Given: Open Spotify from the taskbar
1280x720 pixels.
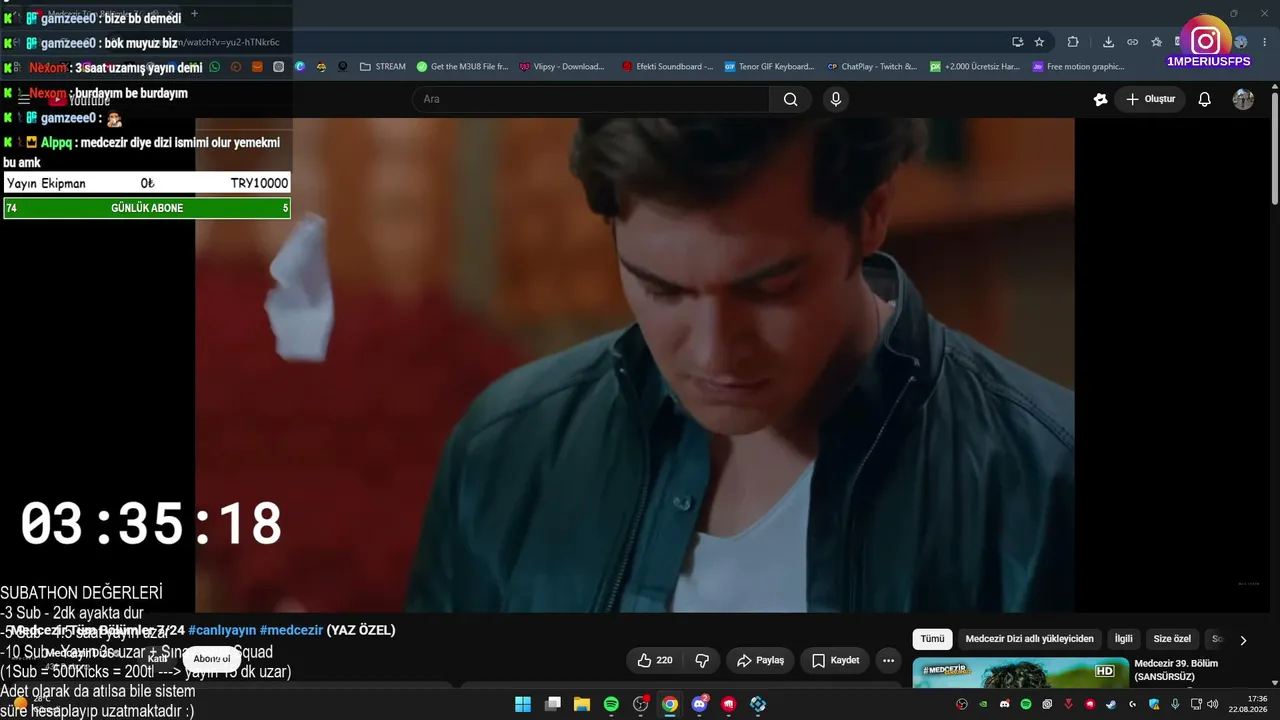Looking at the screenshot, I should [611, 704].
